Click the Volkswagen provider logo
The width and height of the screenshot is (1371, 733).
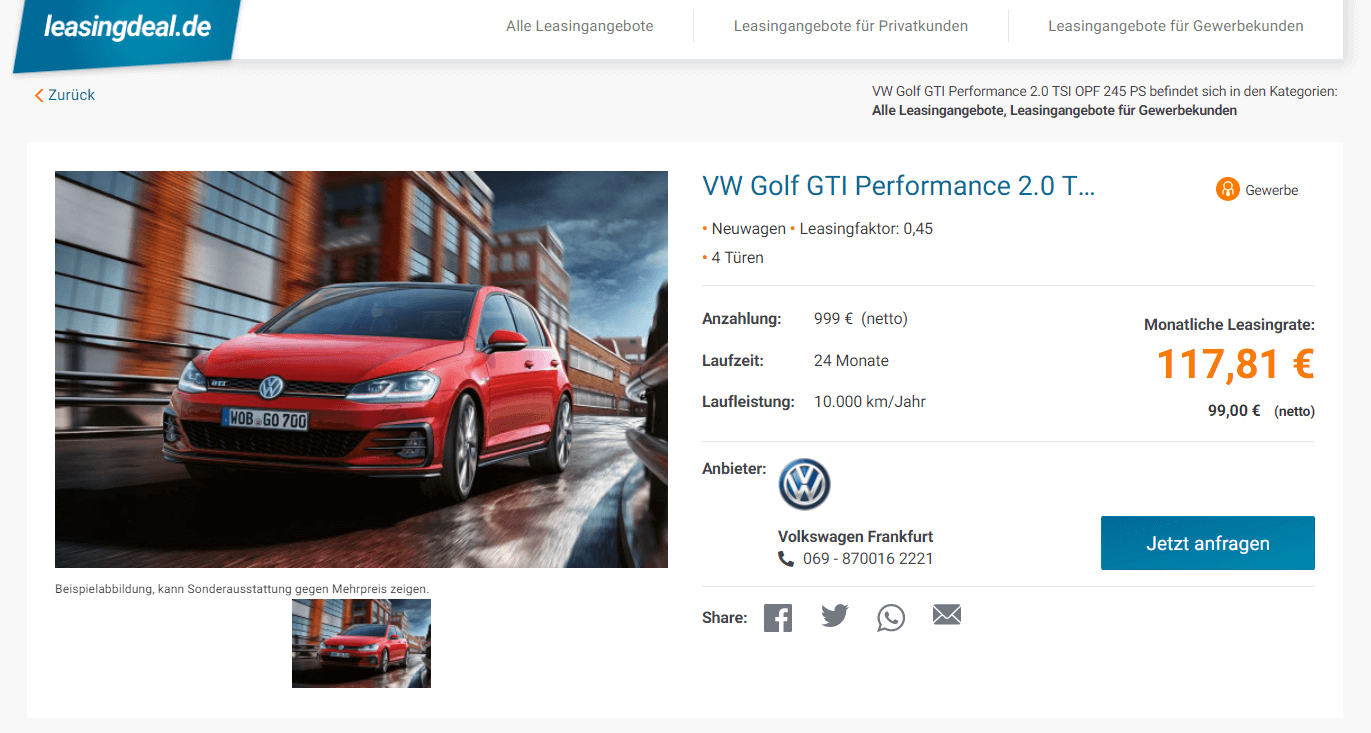[805, 485]
